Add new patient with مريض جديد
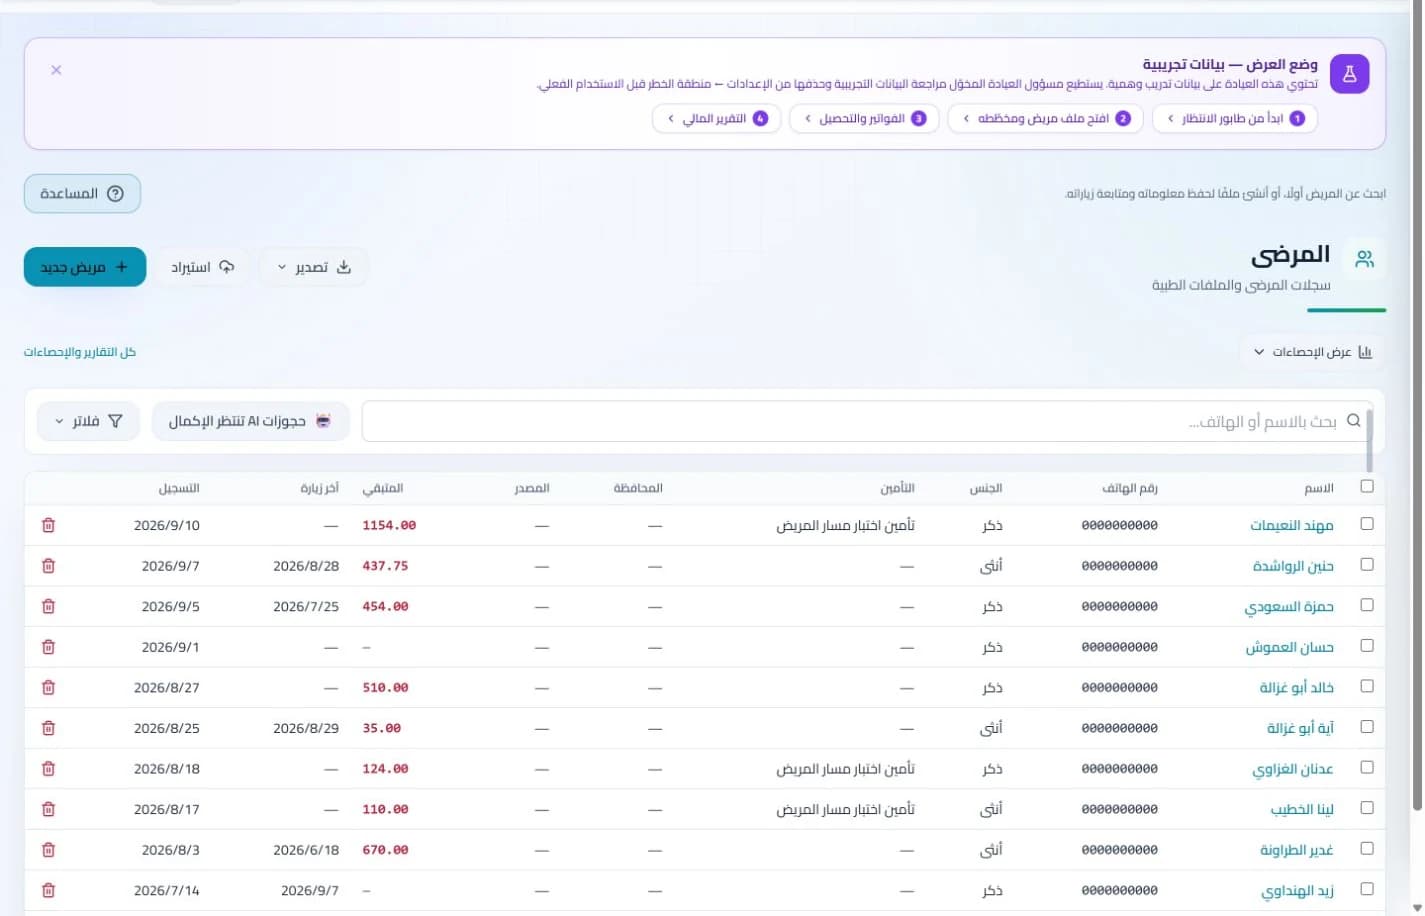The height and width of the screenshot is (916, 1425). click(85, 267)
